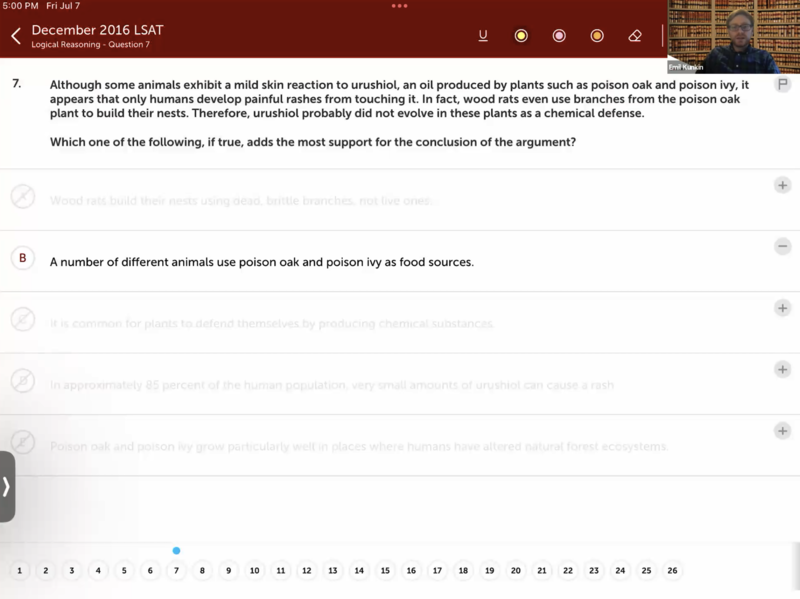
Task: Restore eliminated answer choice D with plus
Action: click(x=783, y=370)
